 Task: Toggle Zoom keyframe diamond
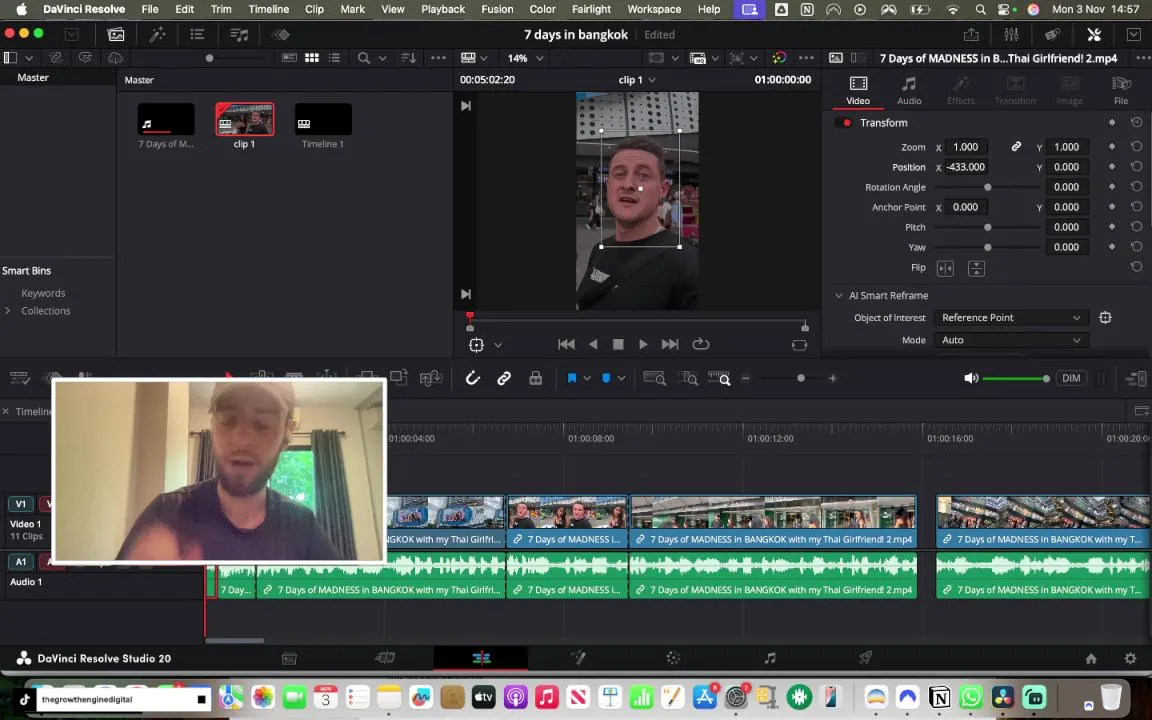[x=1112, y=147]
